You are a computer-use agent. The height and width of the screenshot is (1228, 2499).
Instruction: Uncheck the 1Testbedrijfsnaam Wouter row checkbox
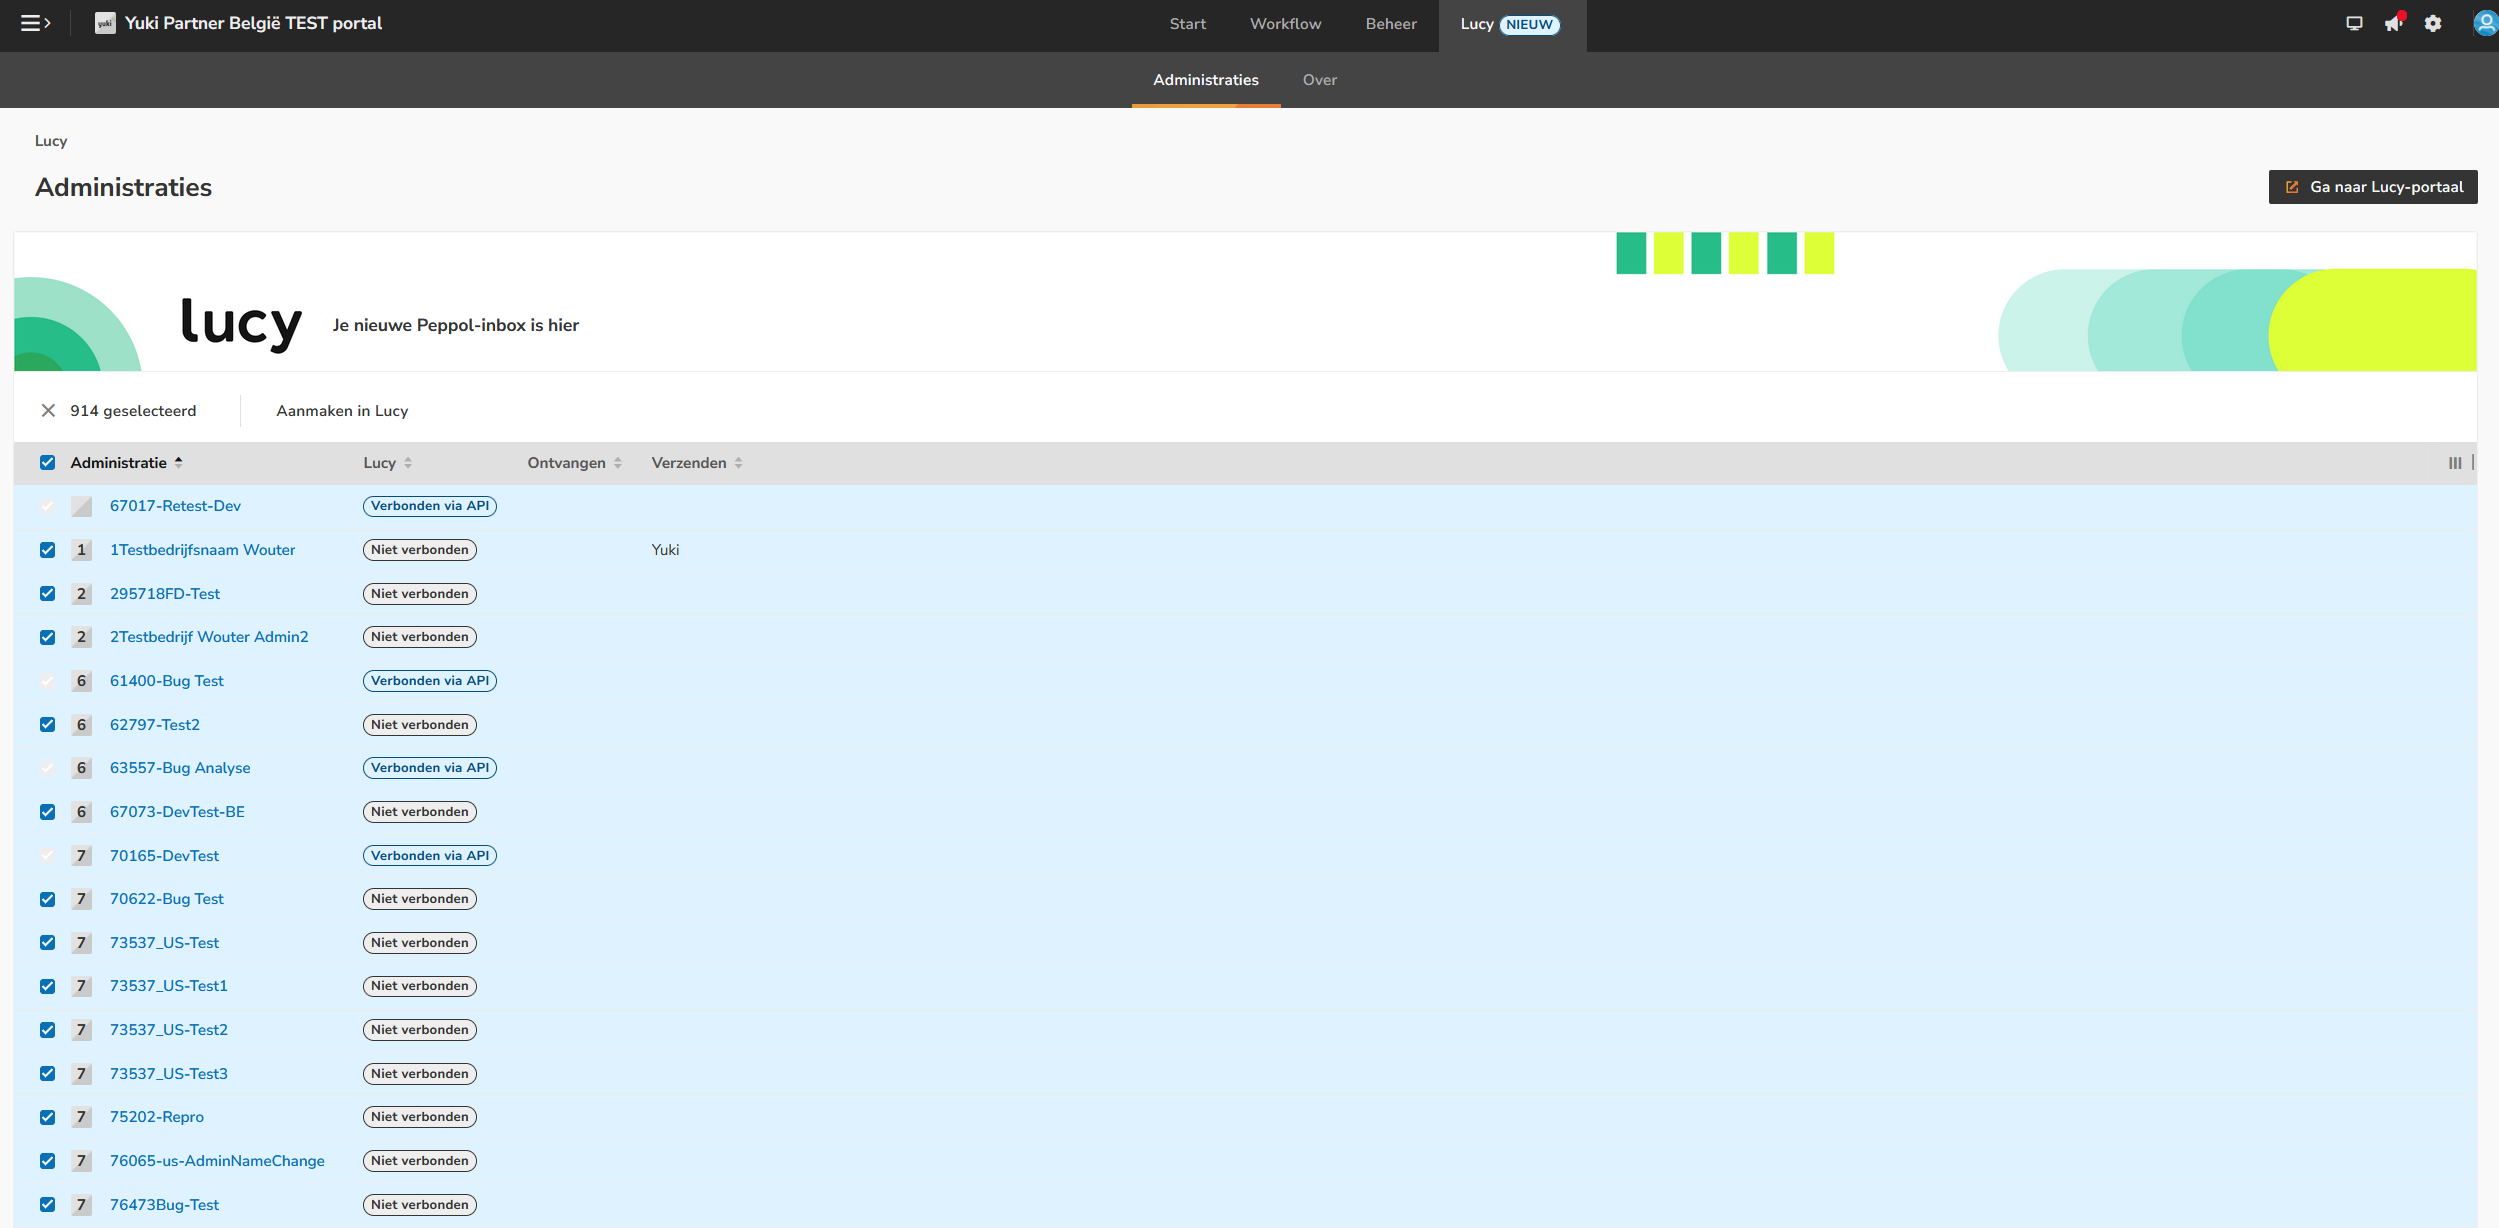click(x=48, y=550)
